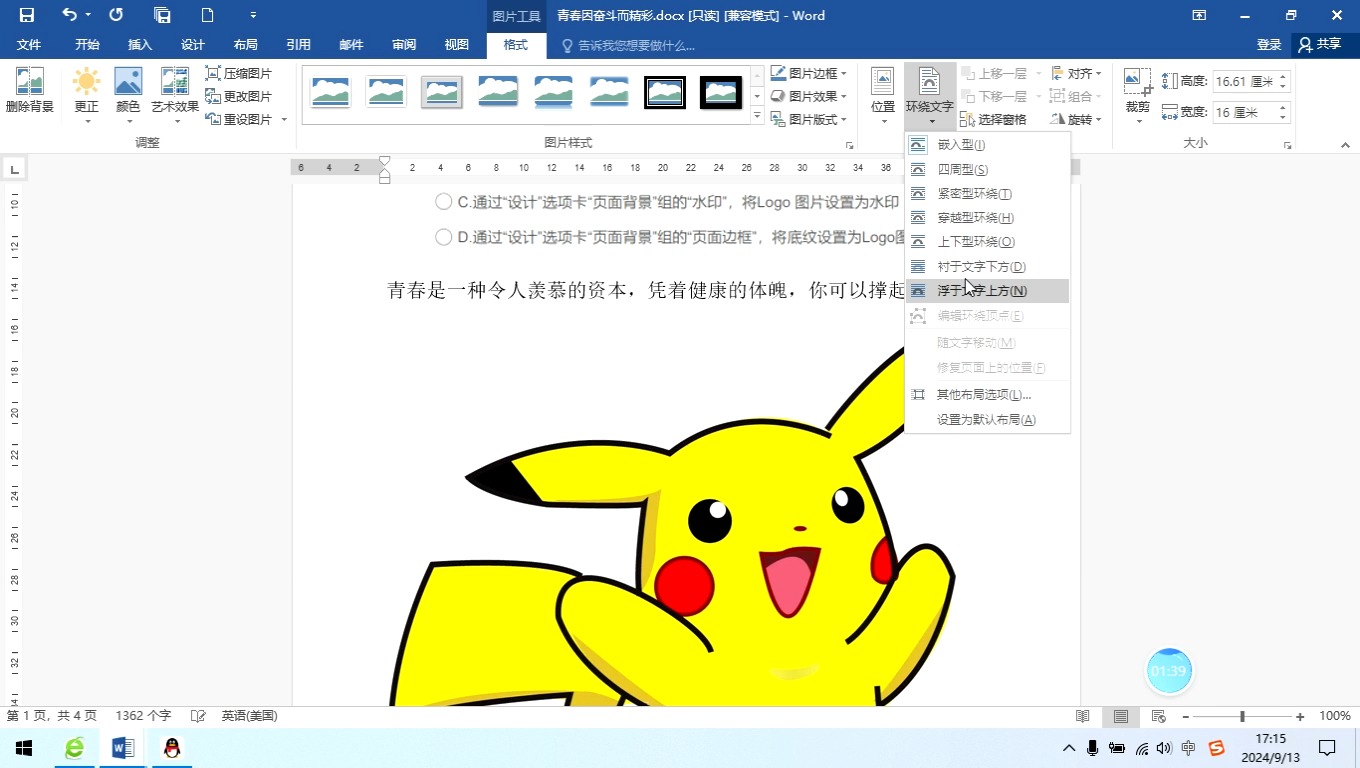The height and width of the screenshot is (768, 1360).
Task: Open More Layout Options (其他布局选项)
Action: [x=987, y=394]
